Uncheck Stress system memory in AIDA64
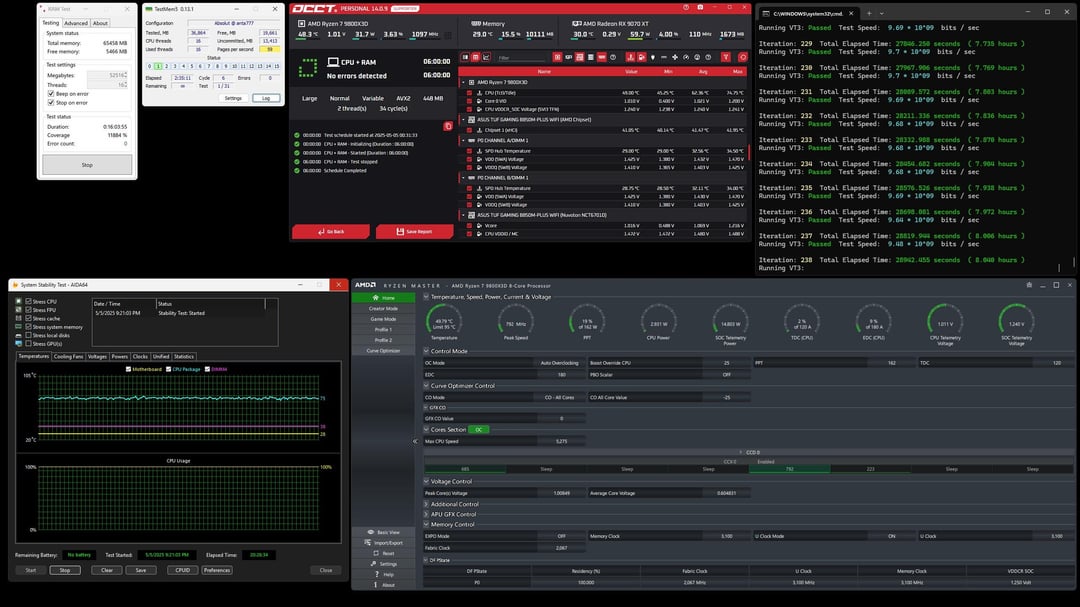The height and width of the screenshot is (607, 1080). (28, 327)
